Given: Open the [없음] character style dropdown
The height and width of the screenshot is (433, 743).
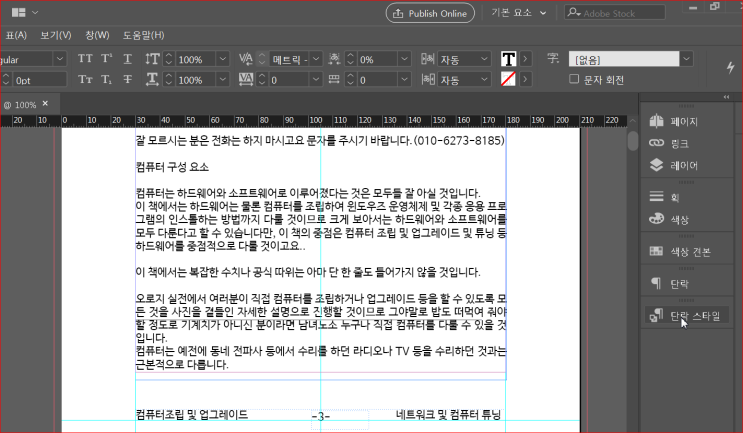Looking at the screenshot, I should point(686,59).
